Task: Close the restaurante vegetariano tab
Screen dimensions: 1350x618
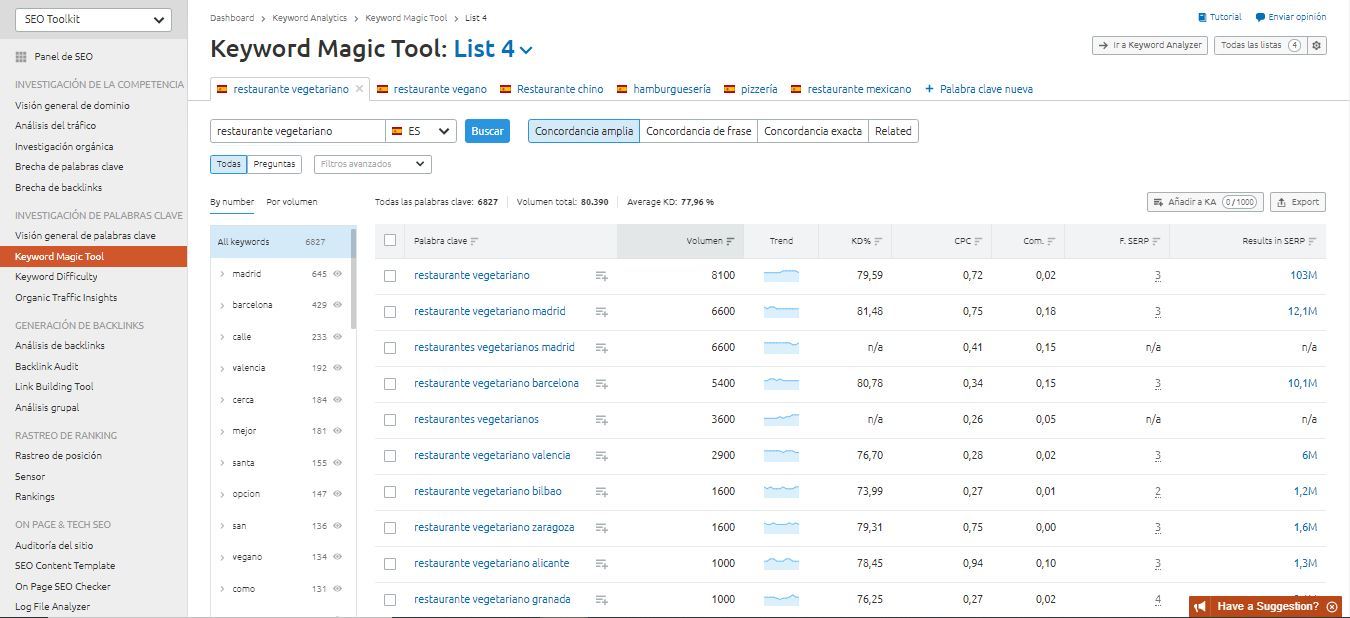Action: click(x=360, y=88)
